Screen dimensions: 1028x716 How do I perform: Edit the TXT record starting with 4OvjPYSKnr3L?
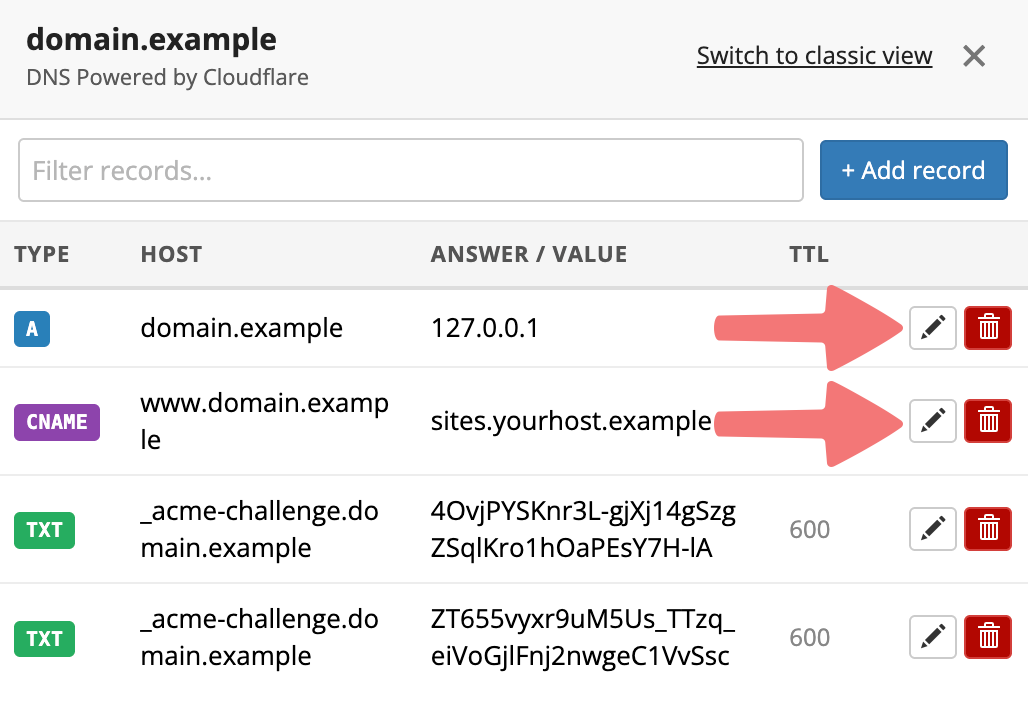(x=932, y=529)
